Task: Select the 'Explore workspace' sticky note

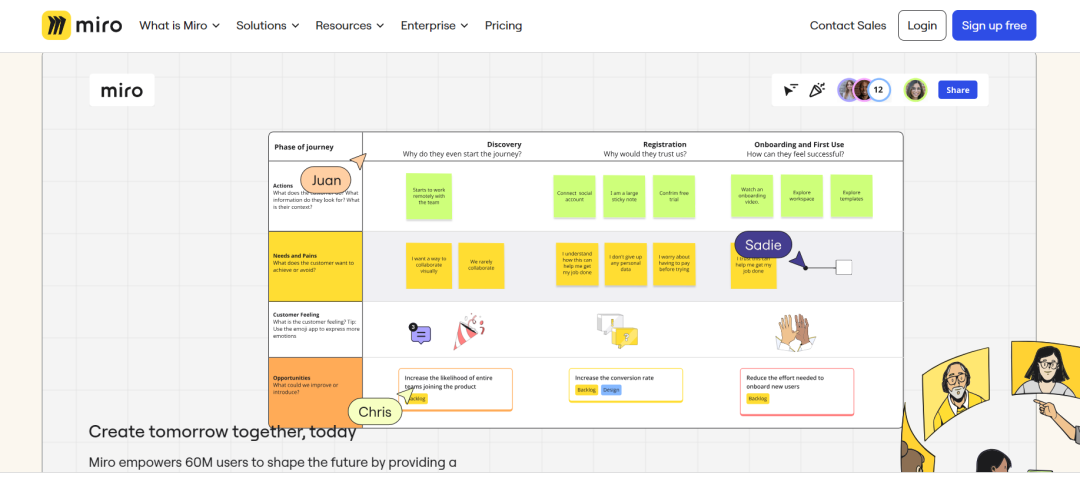Action: tap(802, 196)
